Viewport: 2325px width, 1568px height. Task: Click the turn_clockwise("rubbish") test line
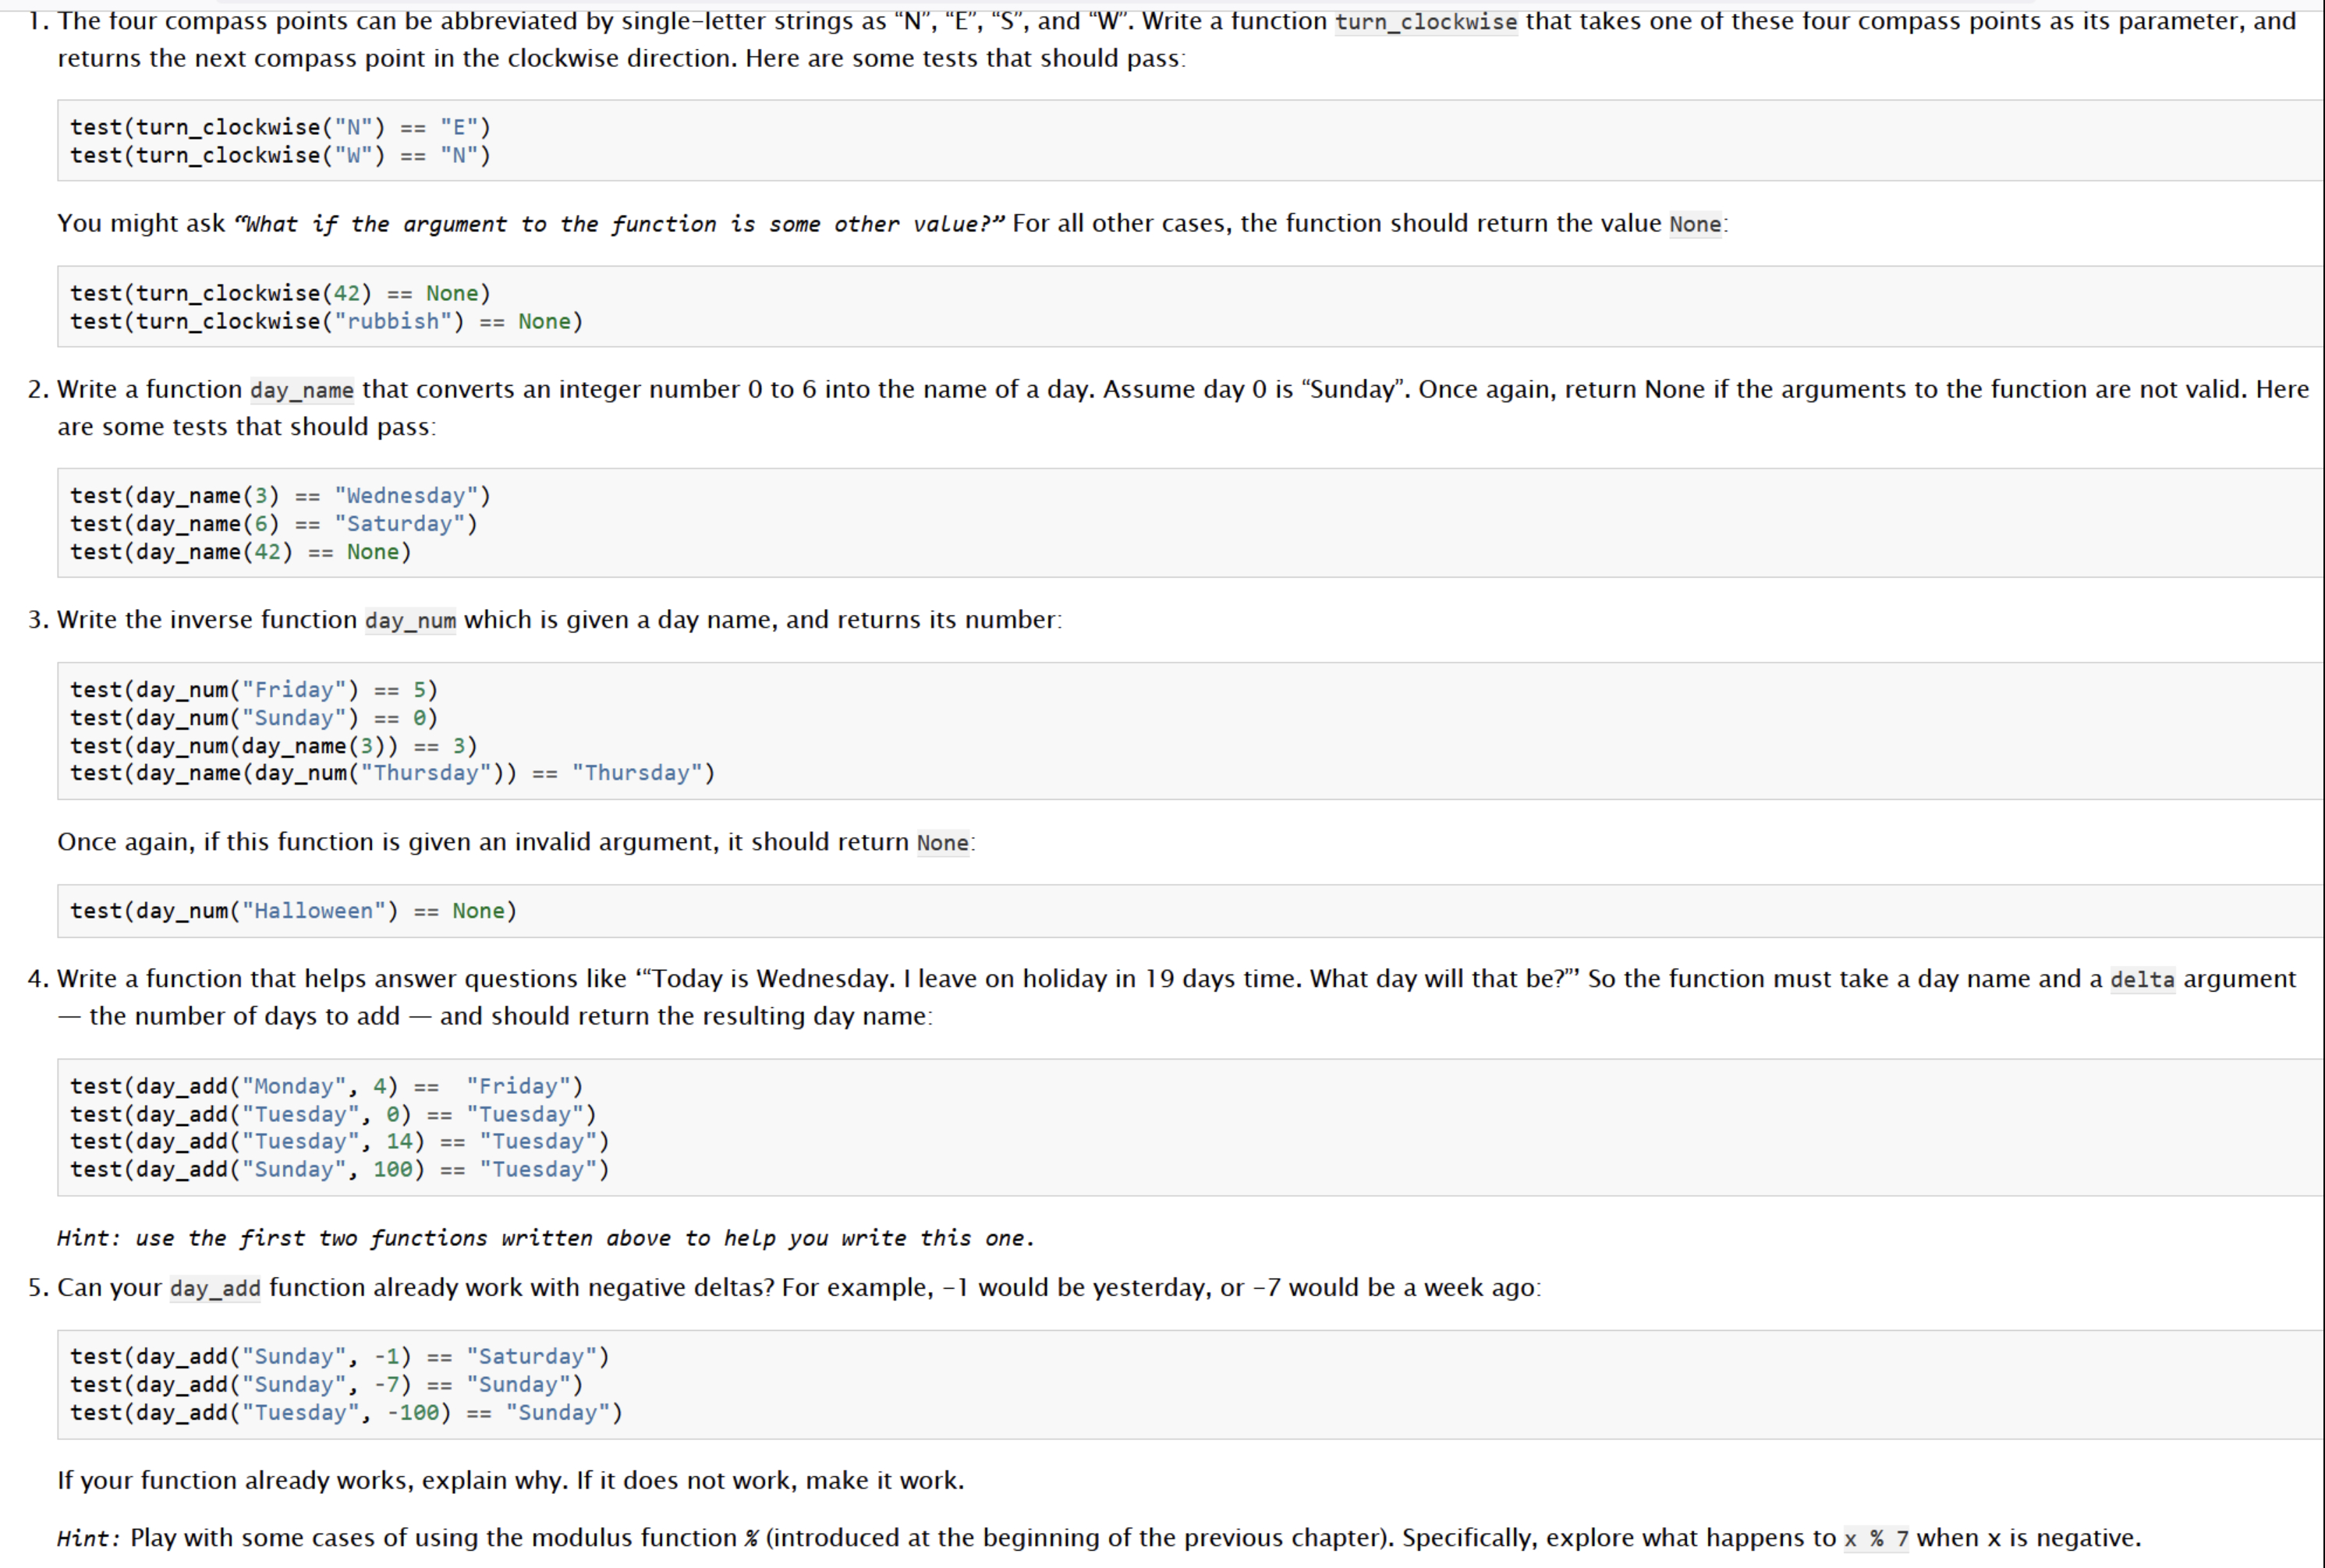[x=326, y=321]
